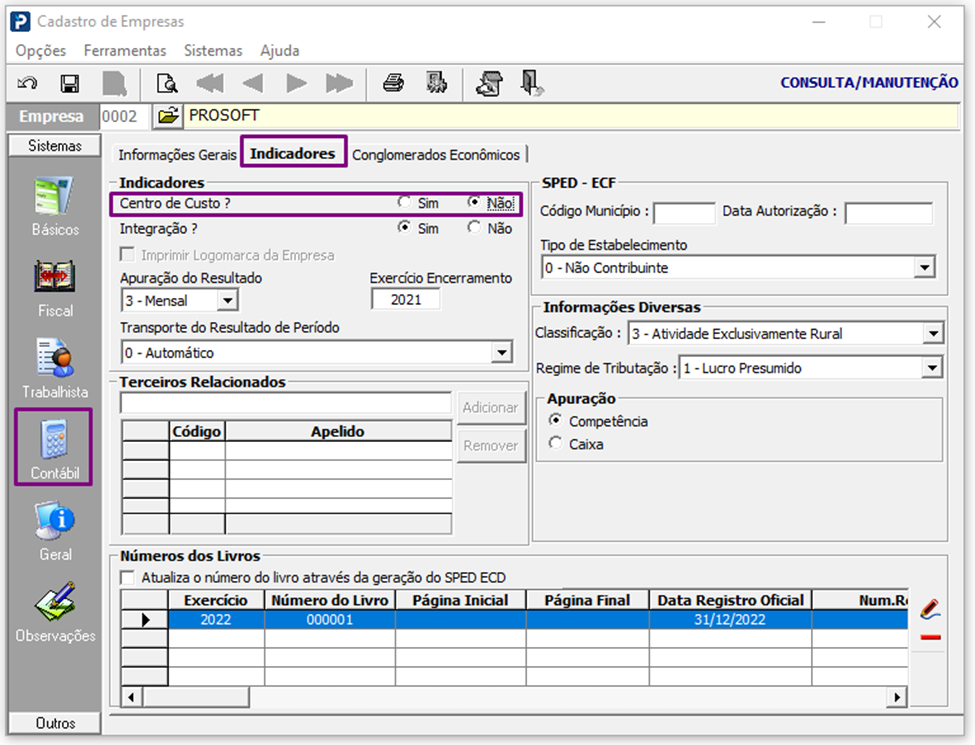Click the Código Município input field
975x745 pixels.
[684, 213]
